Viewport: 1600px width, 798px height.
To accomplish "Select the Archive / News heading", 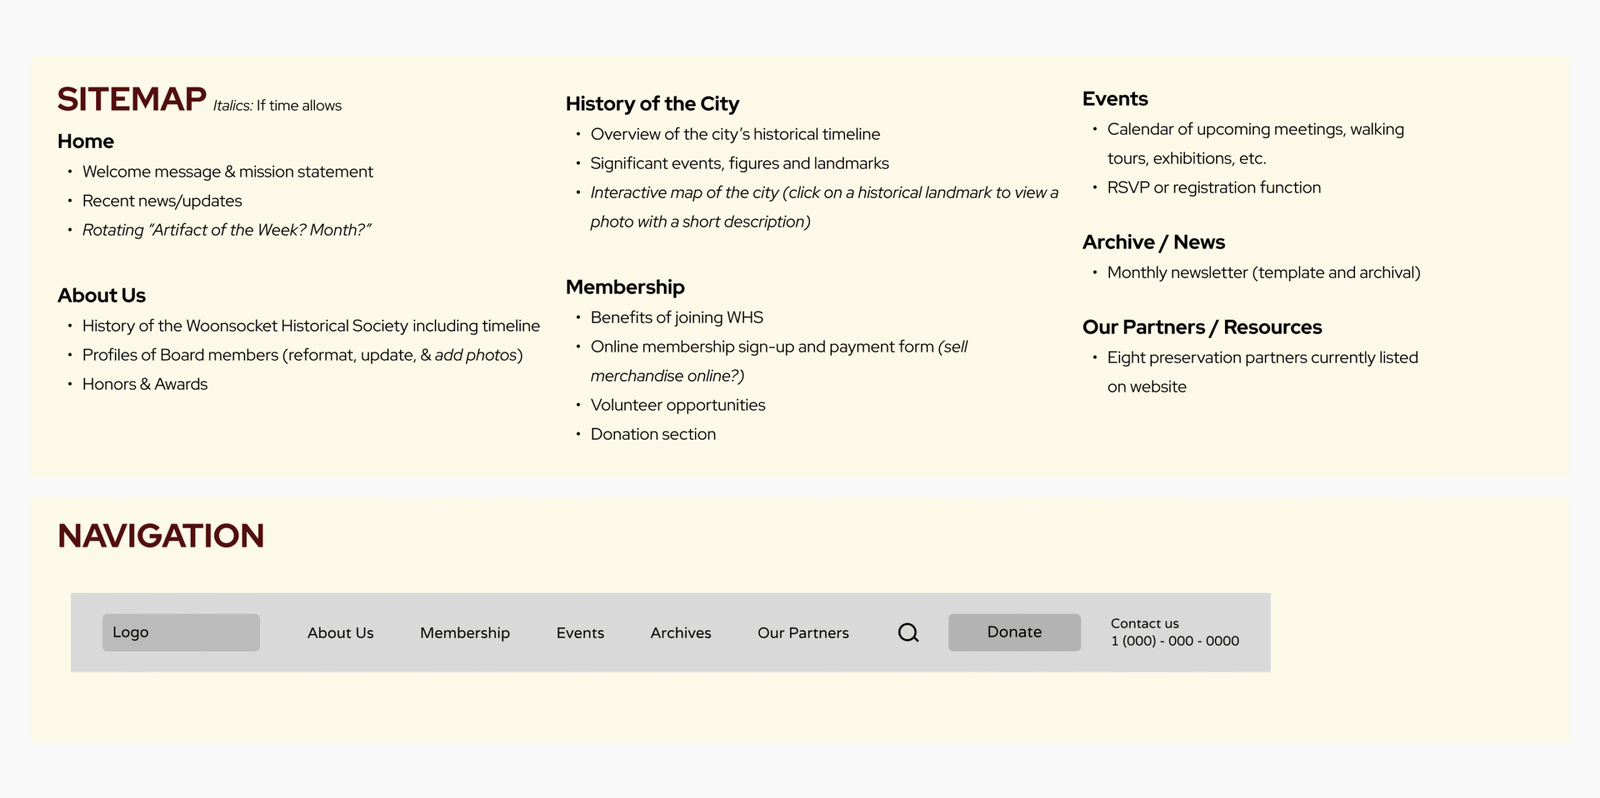I will tap(1153, 242).
